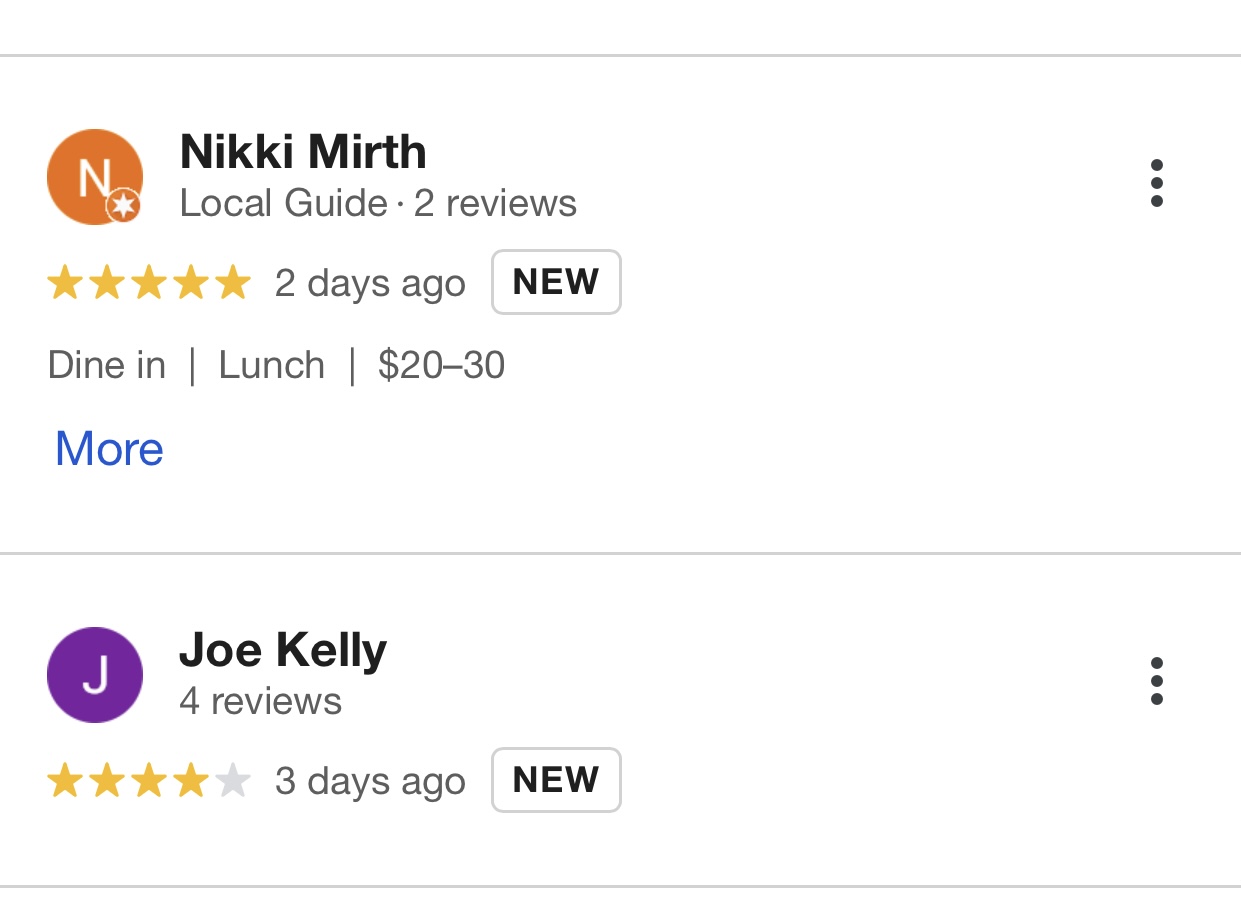
Task: Click Joe Kelly's four-star rating
Action: 149,781
